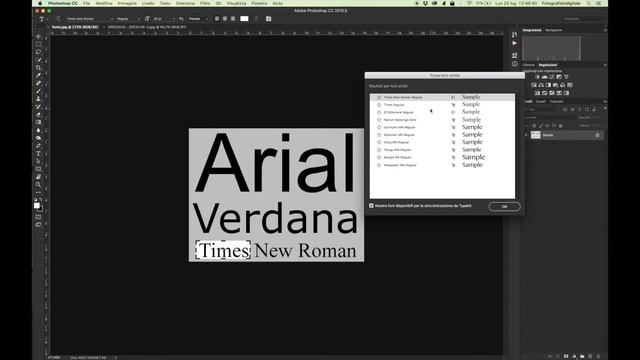640x360 pixels.
Task: Star Malayalam MN Regular as favorite
Action: [379, 165]
